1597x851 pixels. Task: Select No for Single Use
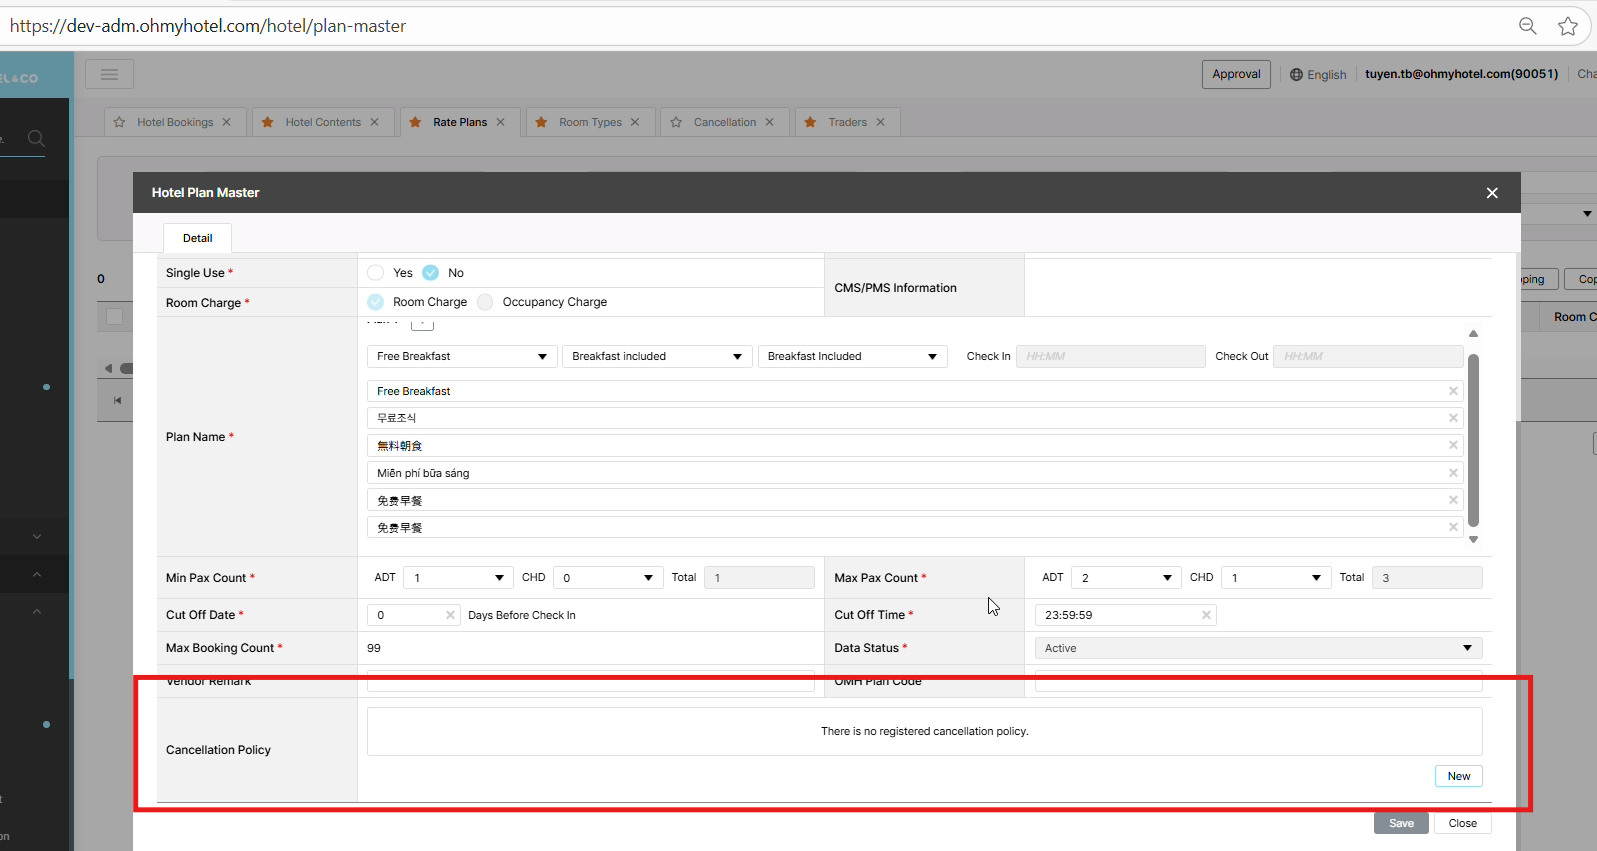[431, 273]
